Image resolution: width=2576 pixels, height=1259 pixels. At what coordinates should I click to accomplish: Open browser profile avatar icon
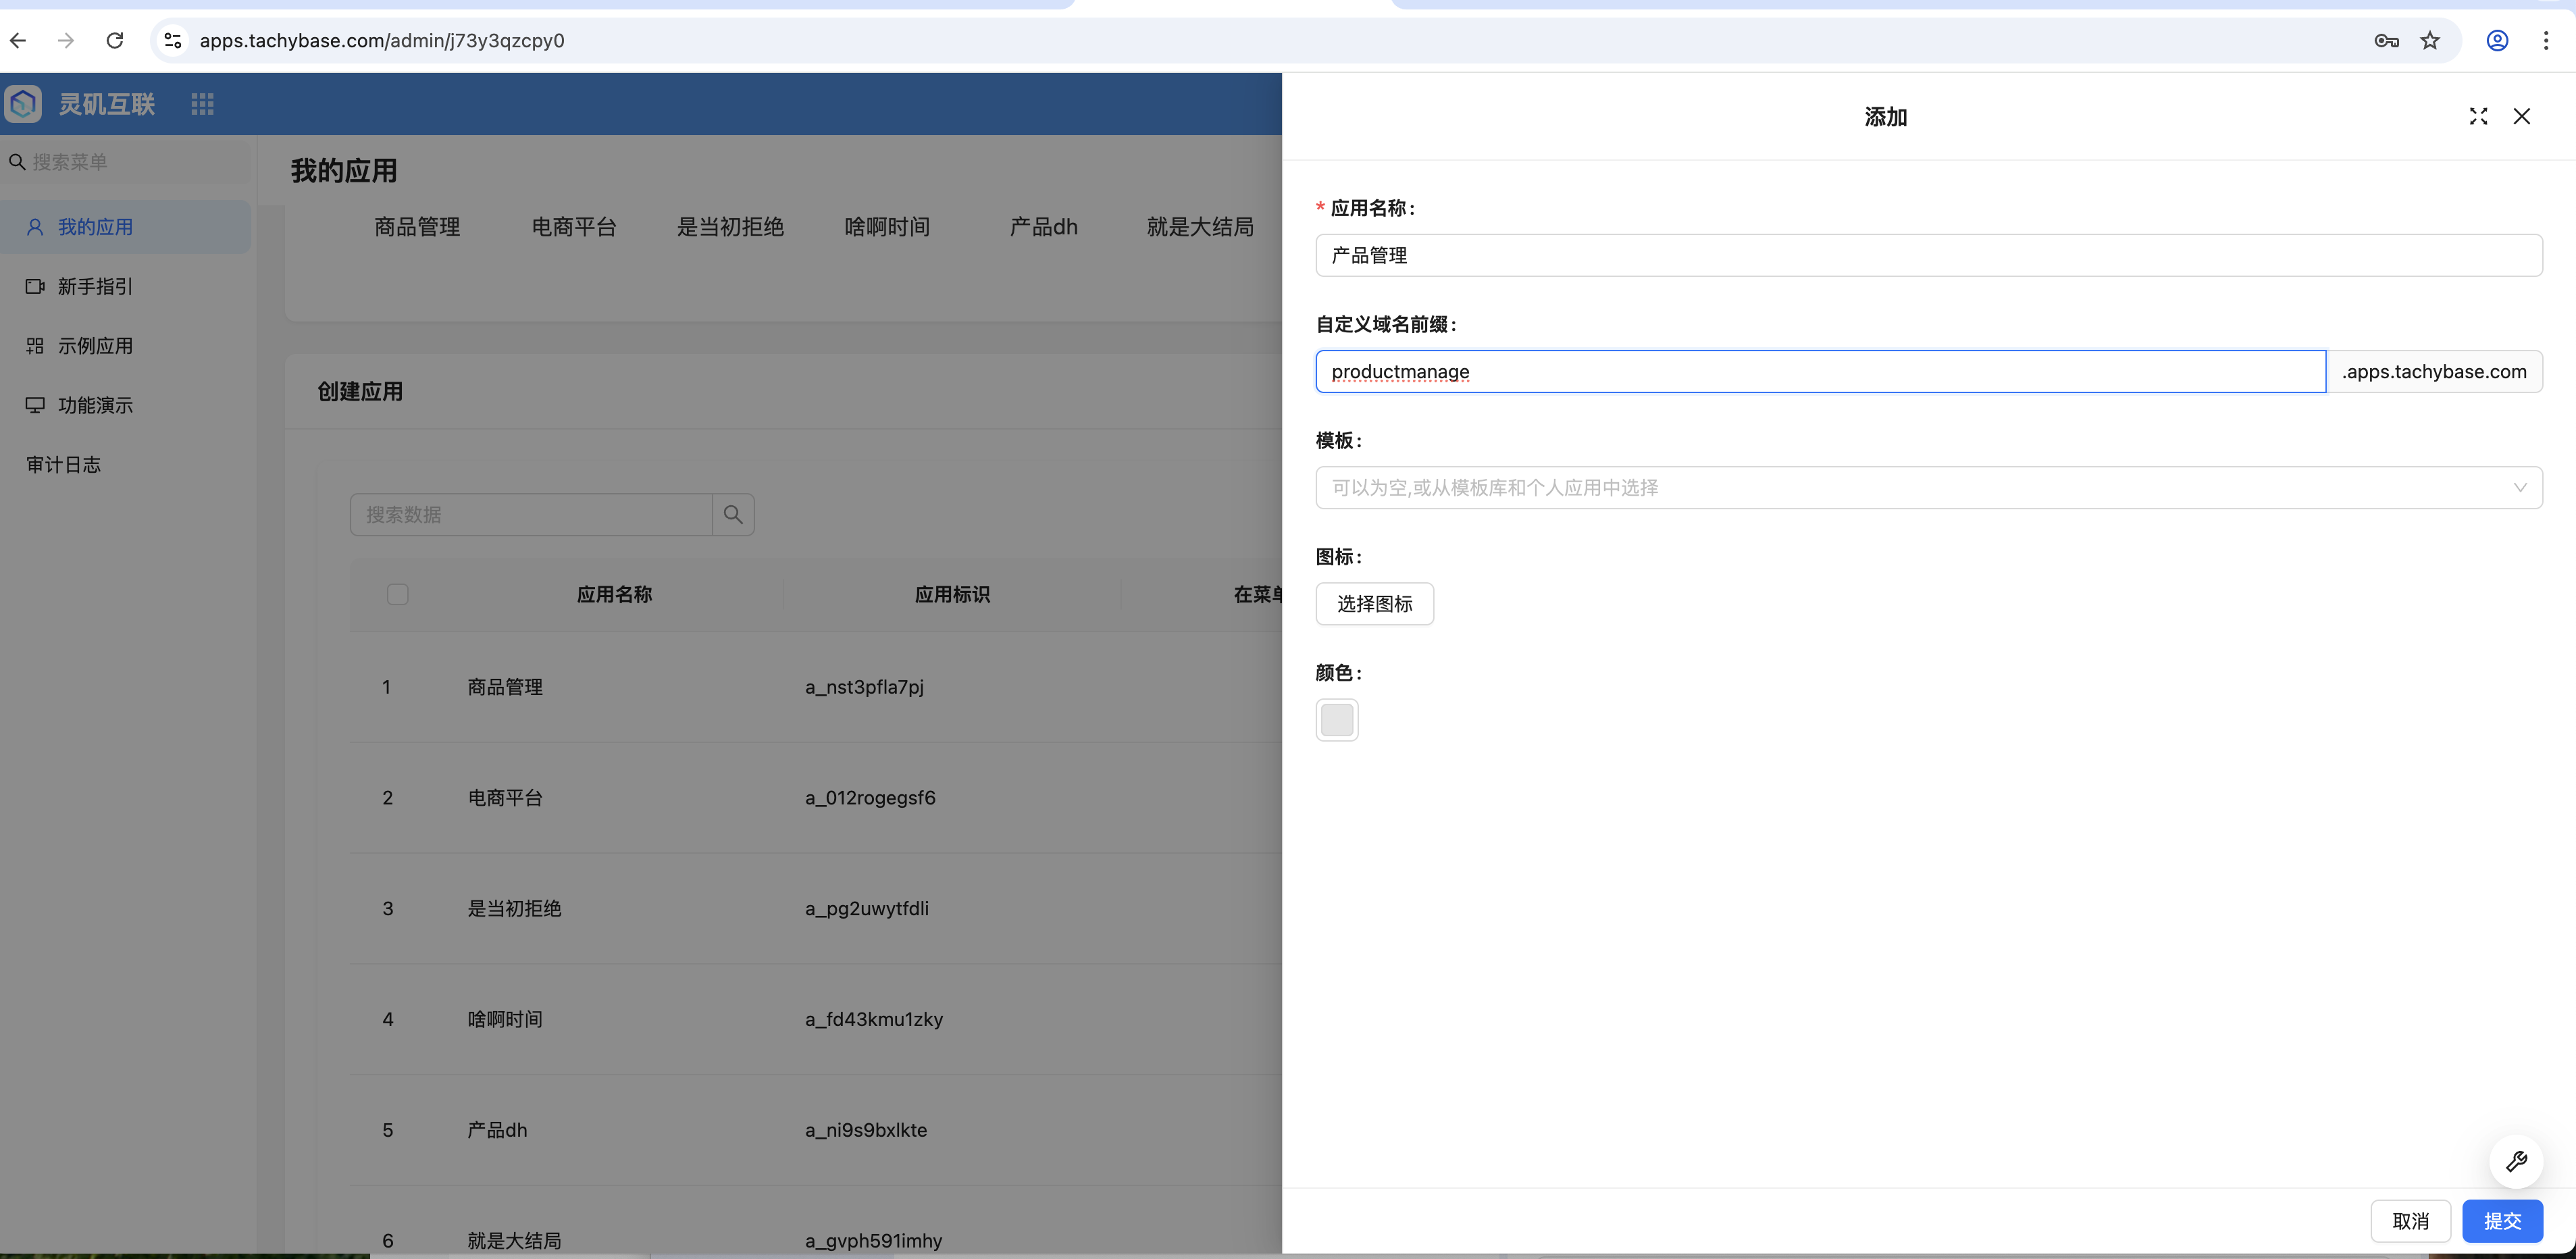[2496, 41]
